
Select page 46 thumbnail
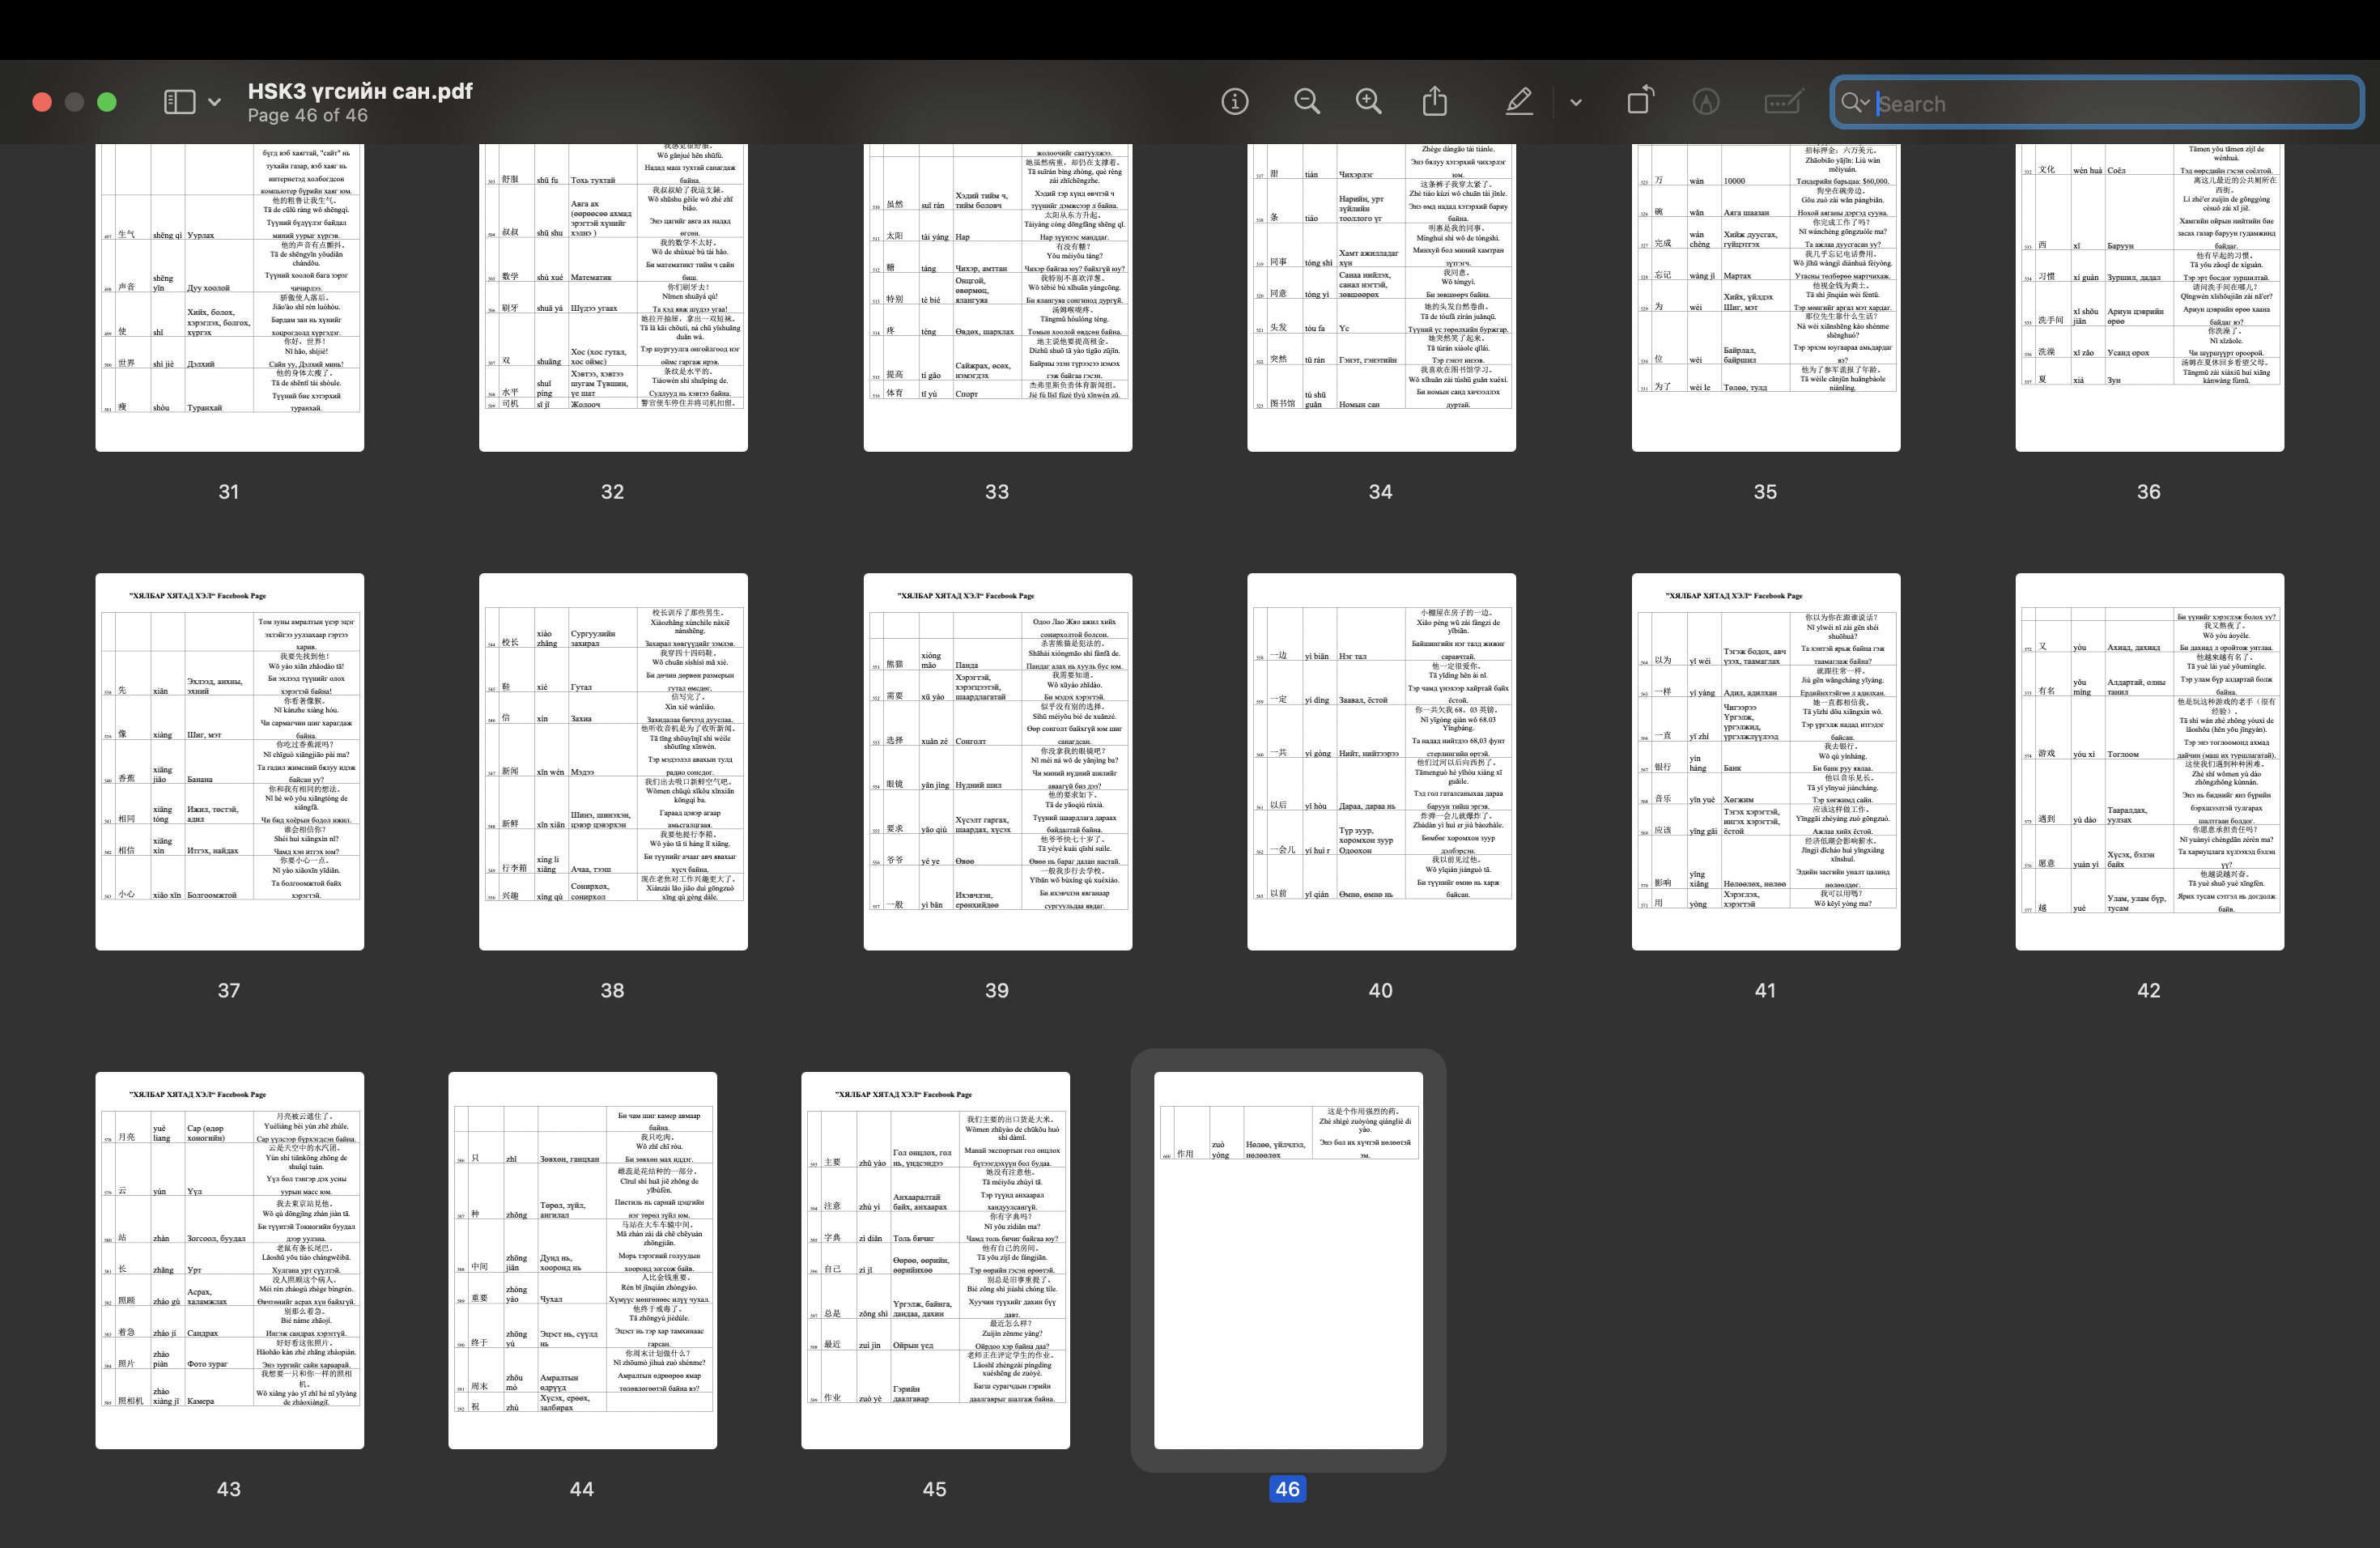(1287, 1260)
